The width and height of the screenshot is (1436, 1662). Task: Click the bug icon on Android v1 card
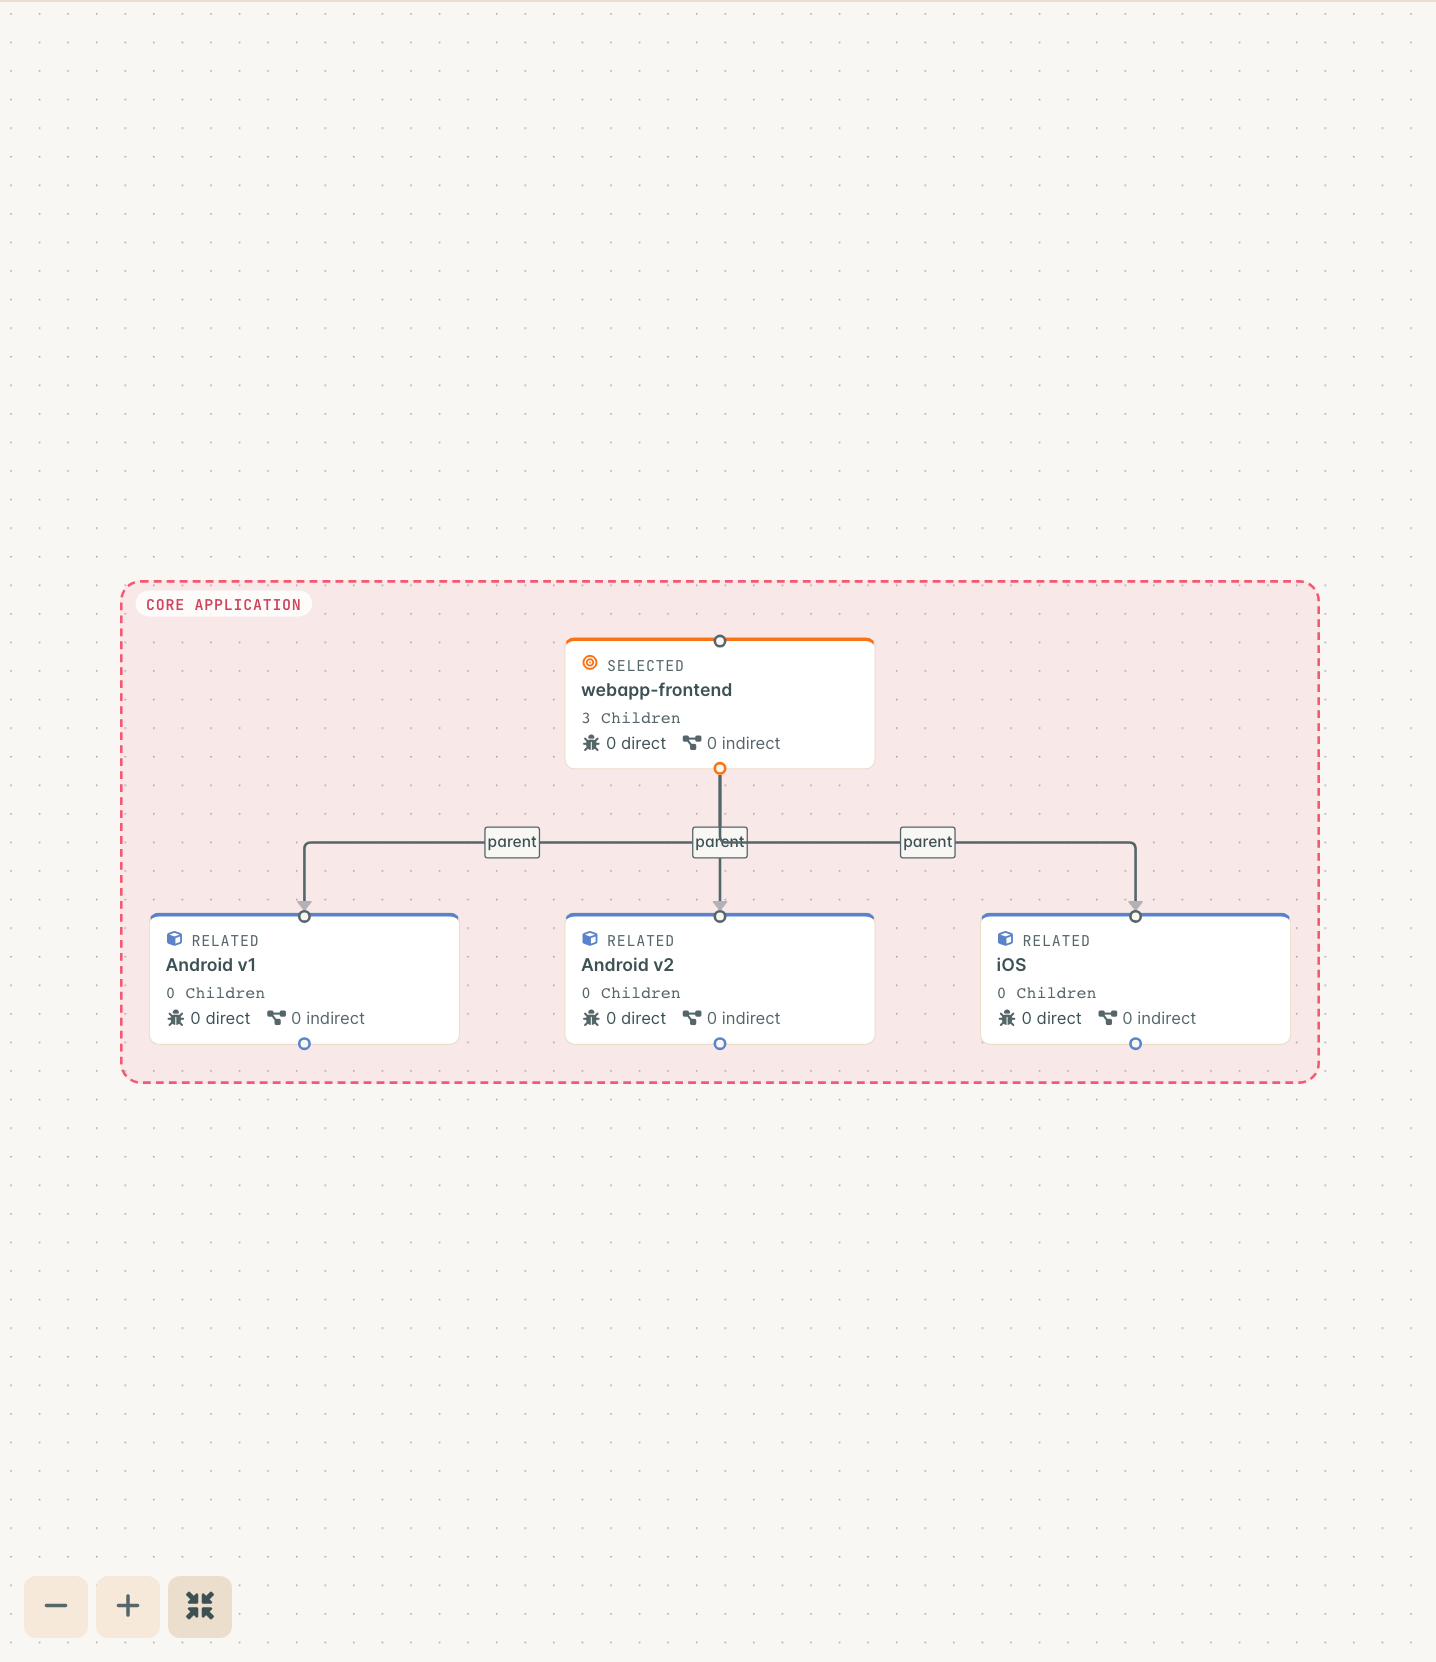coord(176,1018)
